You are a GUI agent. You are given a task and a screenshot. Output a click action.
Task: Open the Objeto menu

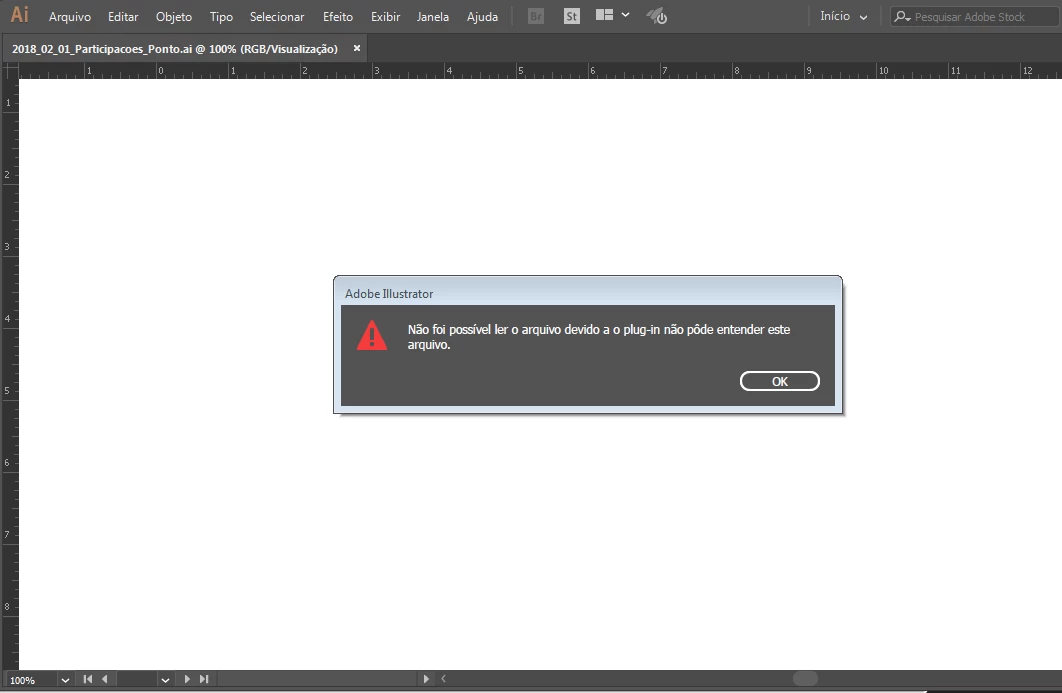click(173, 17)
